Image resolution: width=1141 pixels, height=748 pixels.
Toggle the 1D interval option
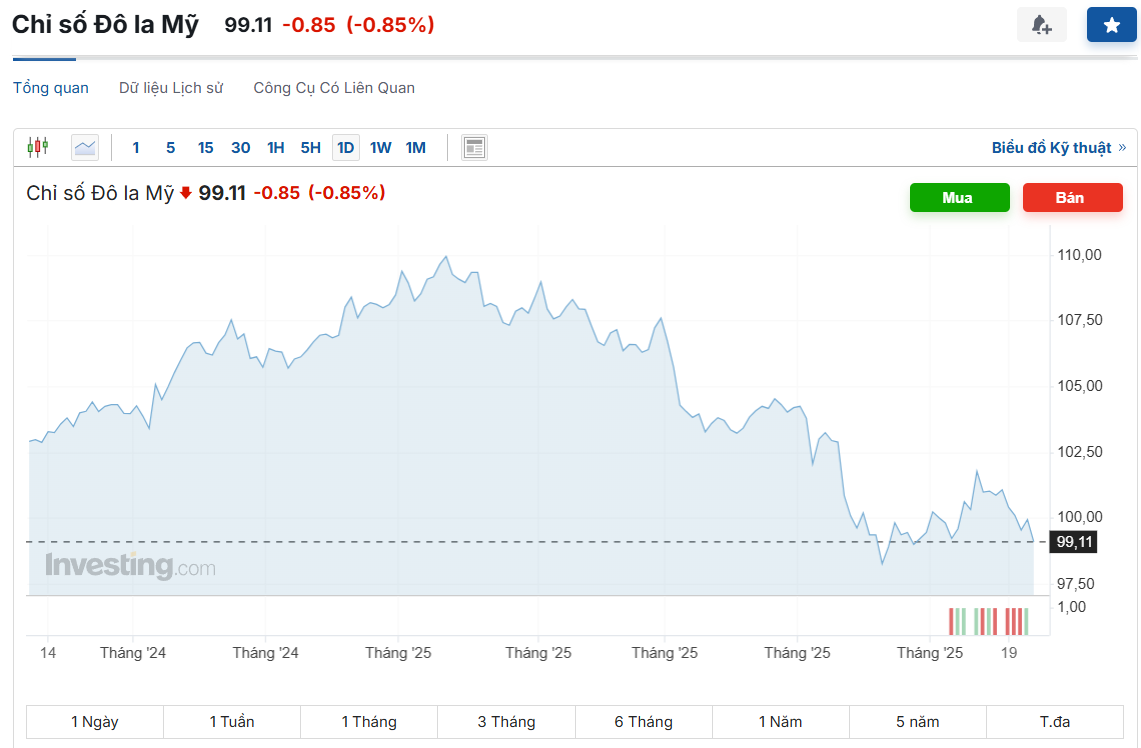tap(346, 148)
